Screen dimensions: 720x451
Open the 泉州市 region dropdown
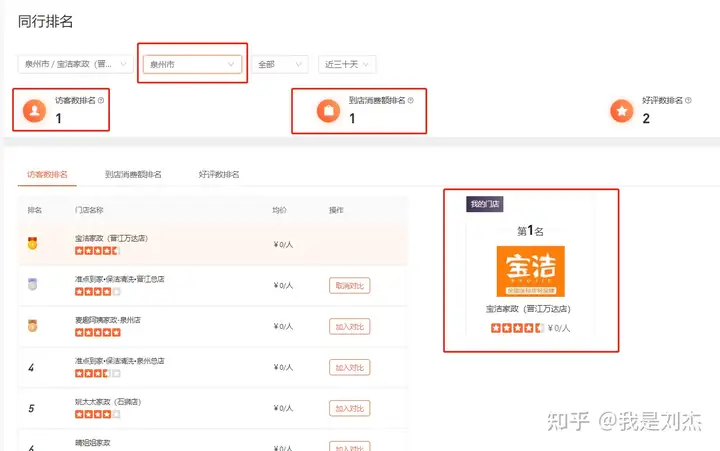click(x=192, y=64)
